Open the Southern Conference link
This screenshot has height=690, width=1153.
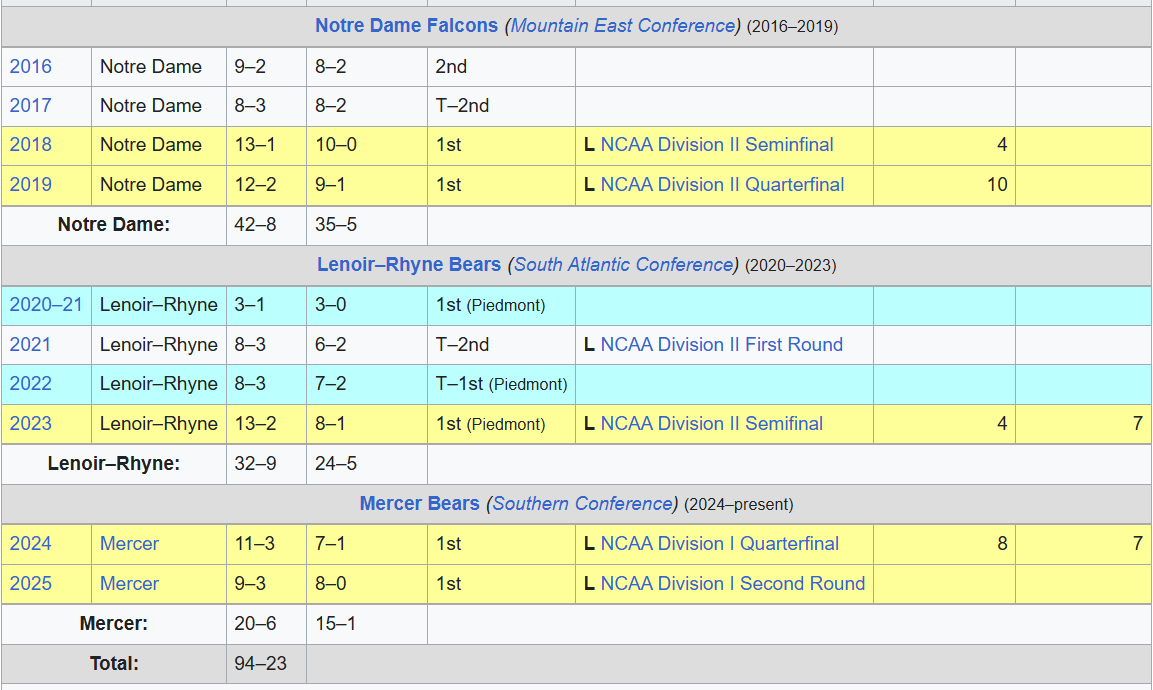point(582,504)
